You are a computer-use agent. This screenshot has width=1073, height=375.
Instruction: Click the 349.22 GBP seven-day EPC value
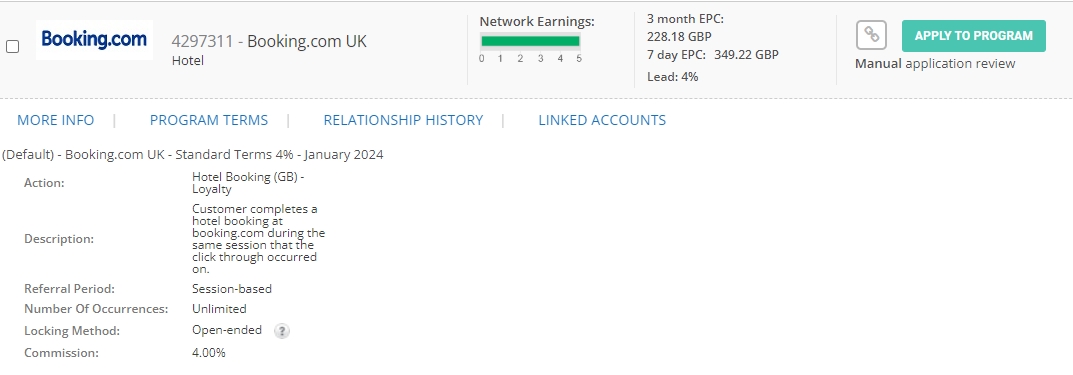point(746,55)
